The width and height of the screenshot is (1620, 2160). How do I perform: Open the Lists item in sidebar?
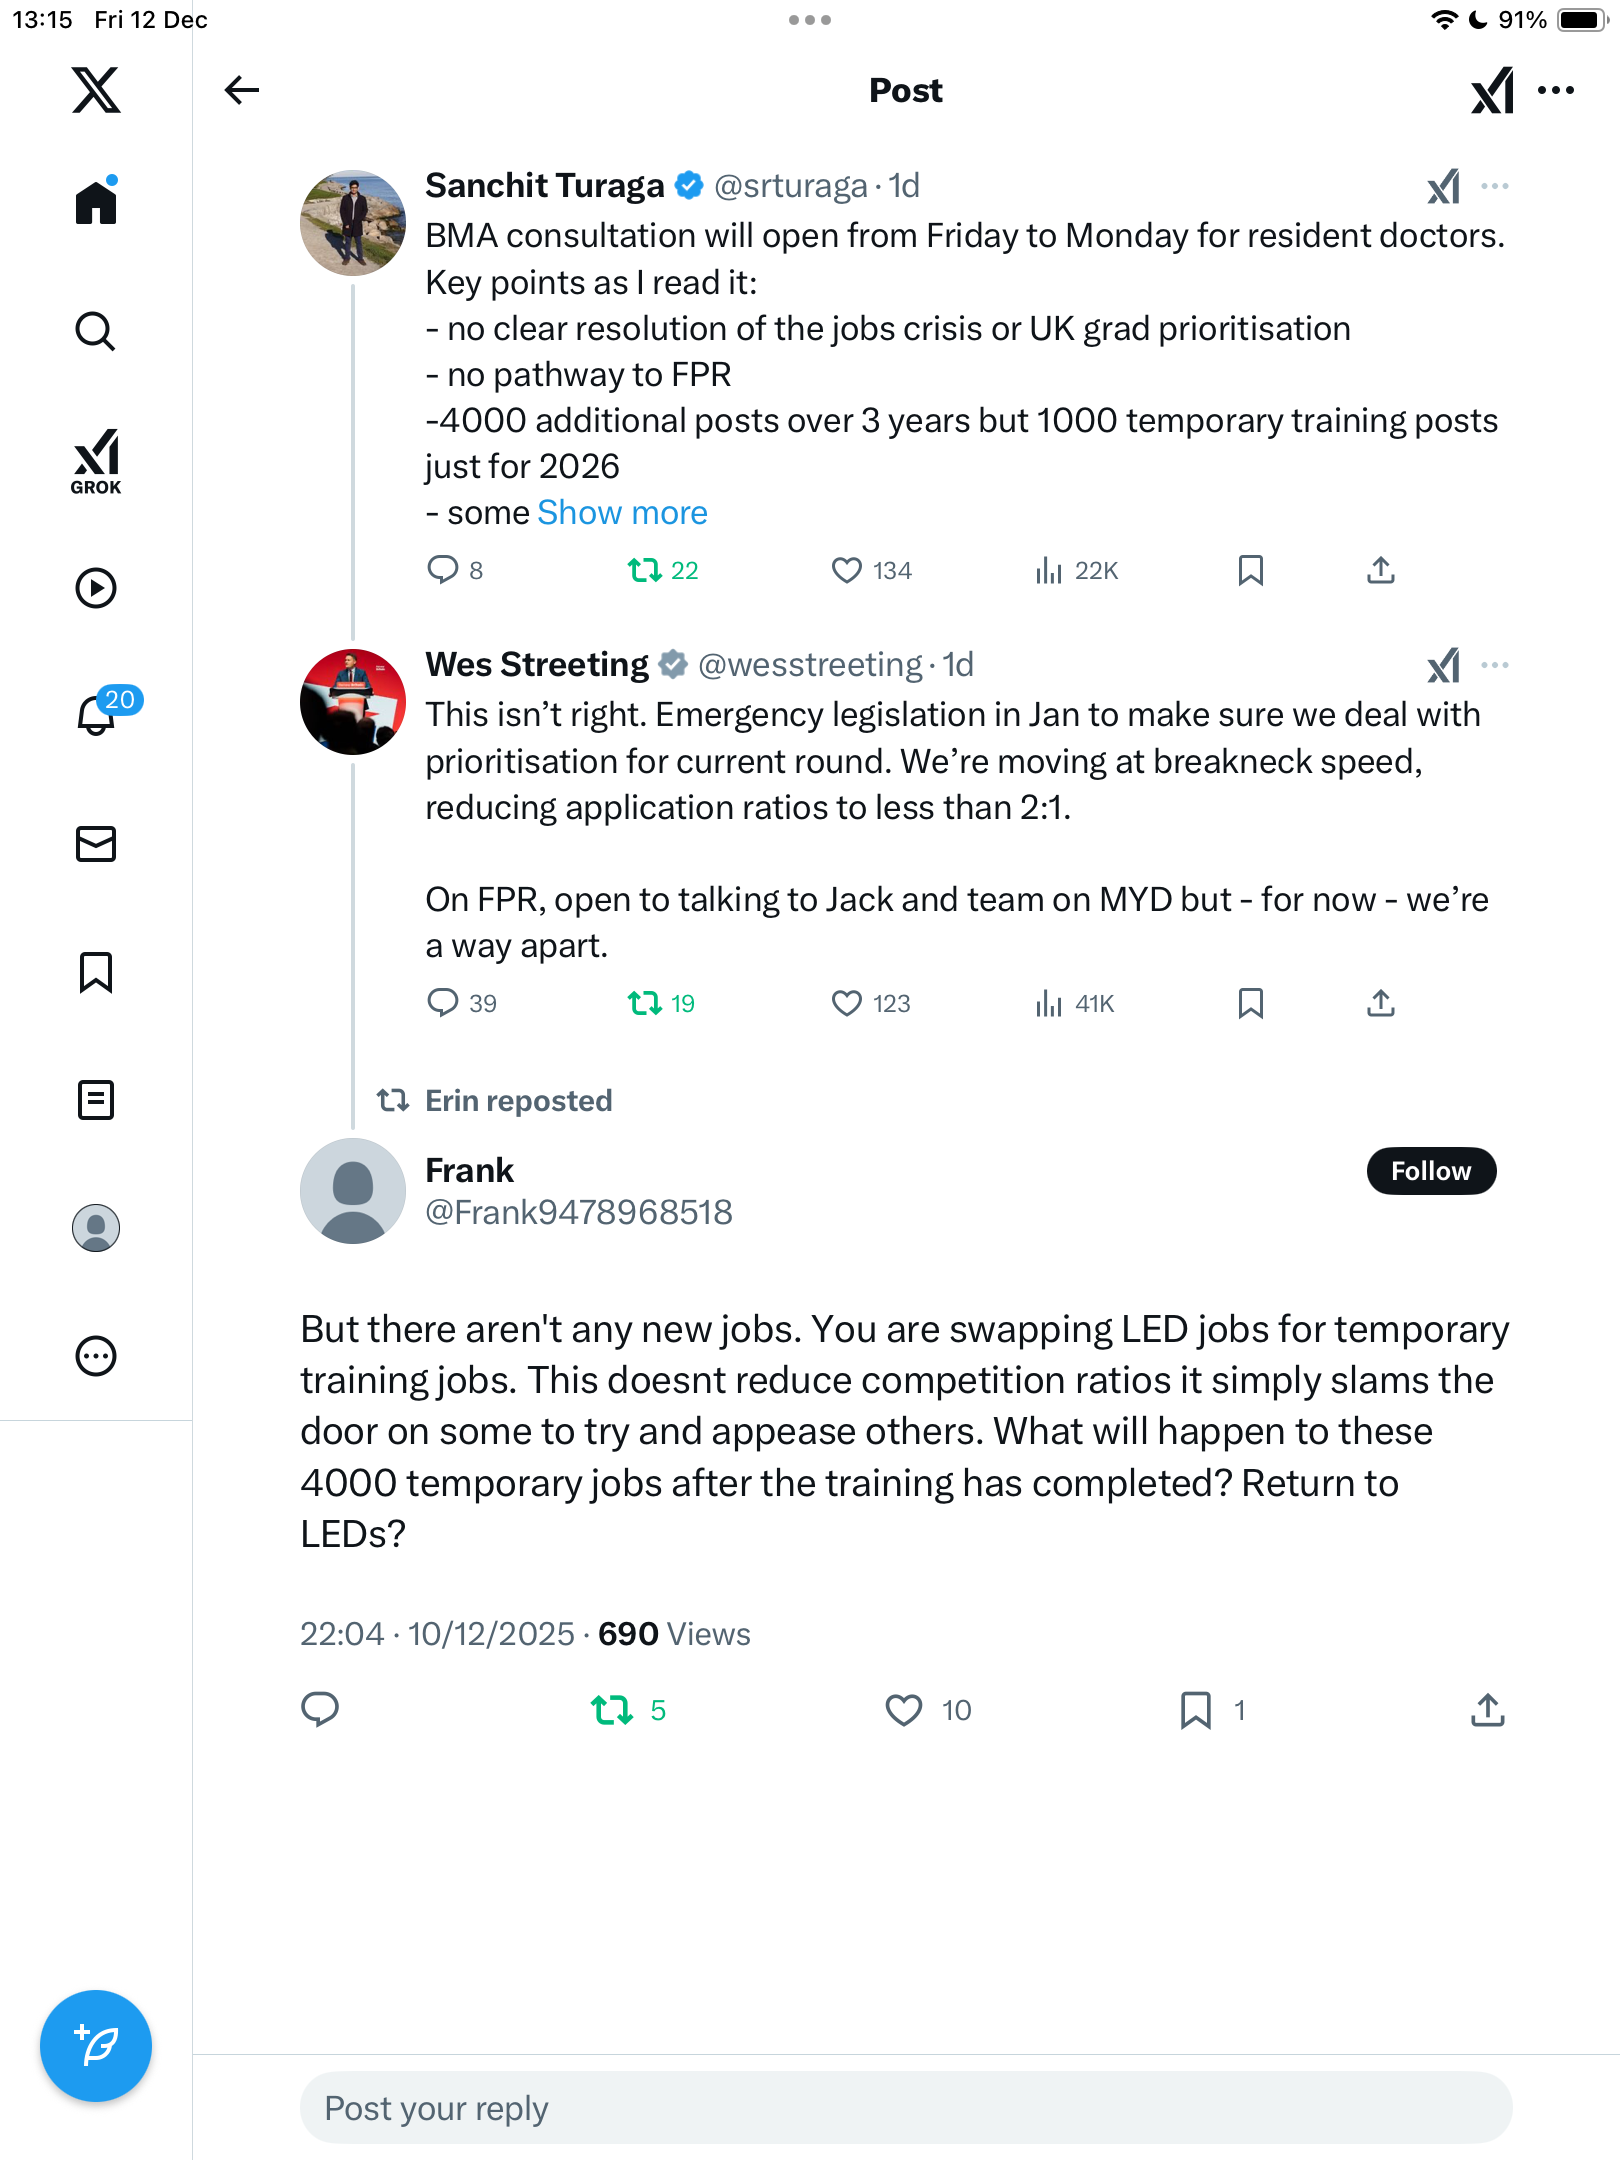point(96,1100)
